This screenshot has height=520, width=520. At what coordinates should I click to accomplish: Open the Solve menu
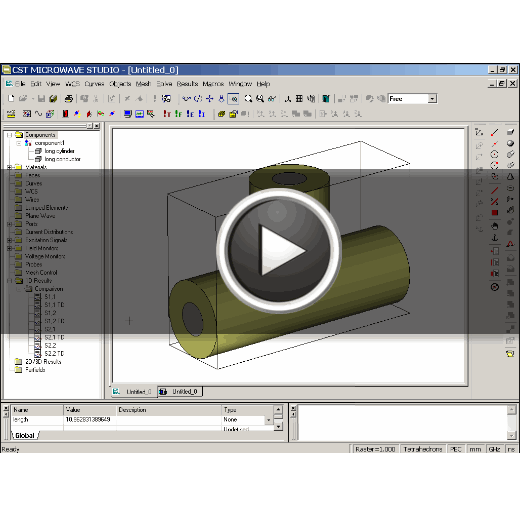point(164,84)
